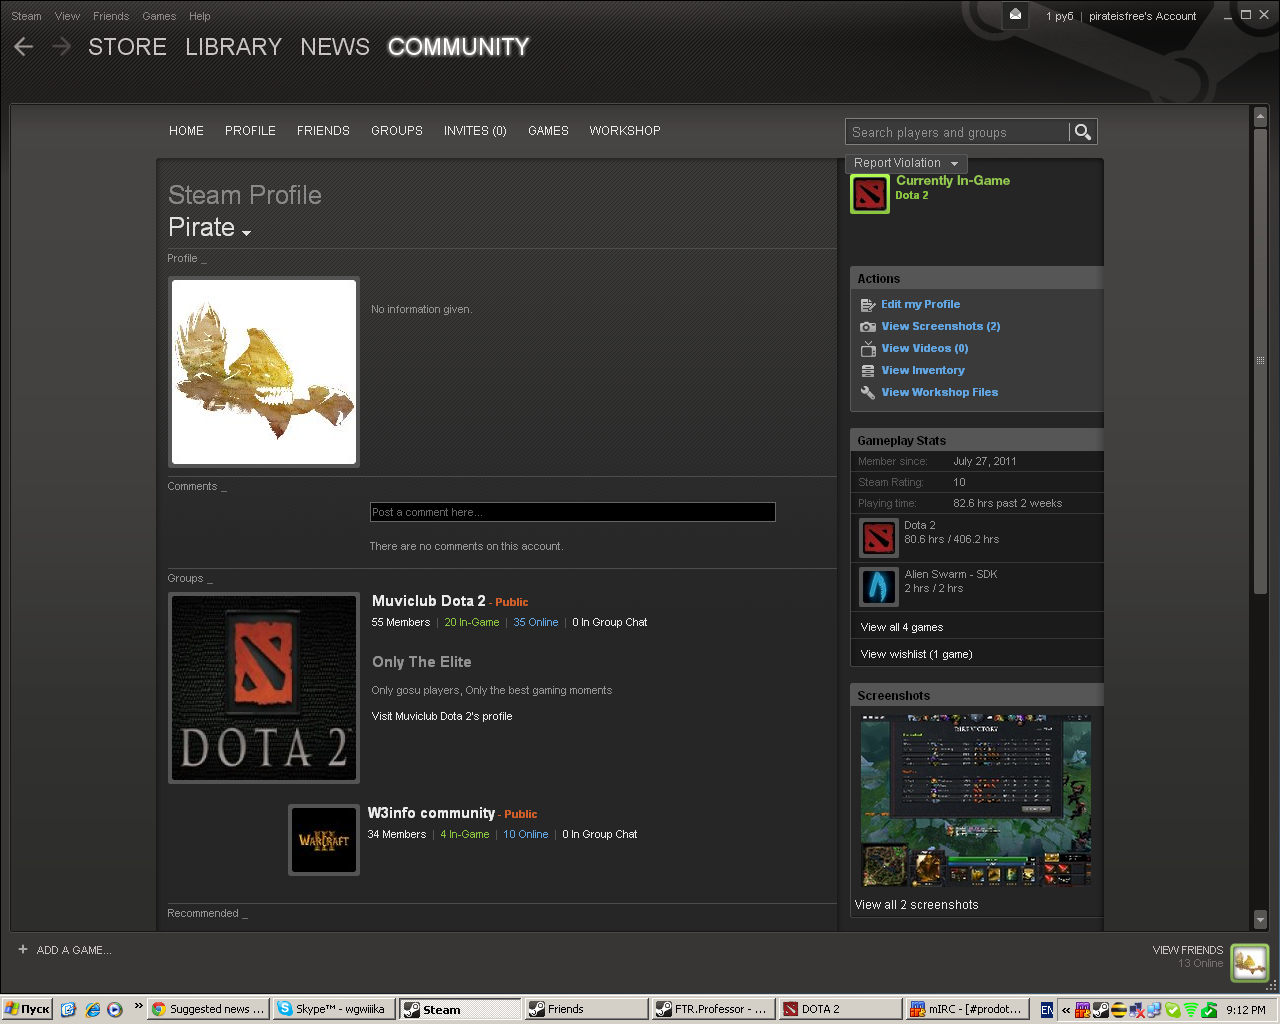
Task: Open the INVITES (0) community tab
Action: click(475, 131)
